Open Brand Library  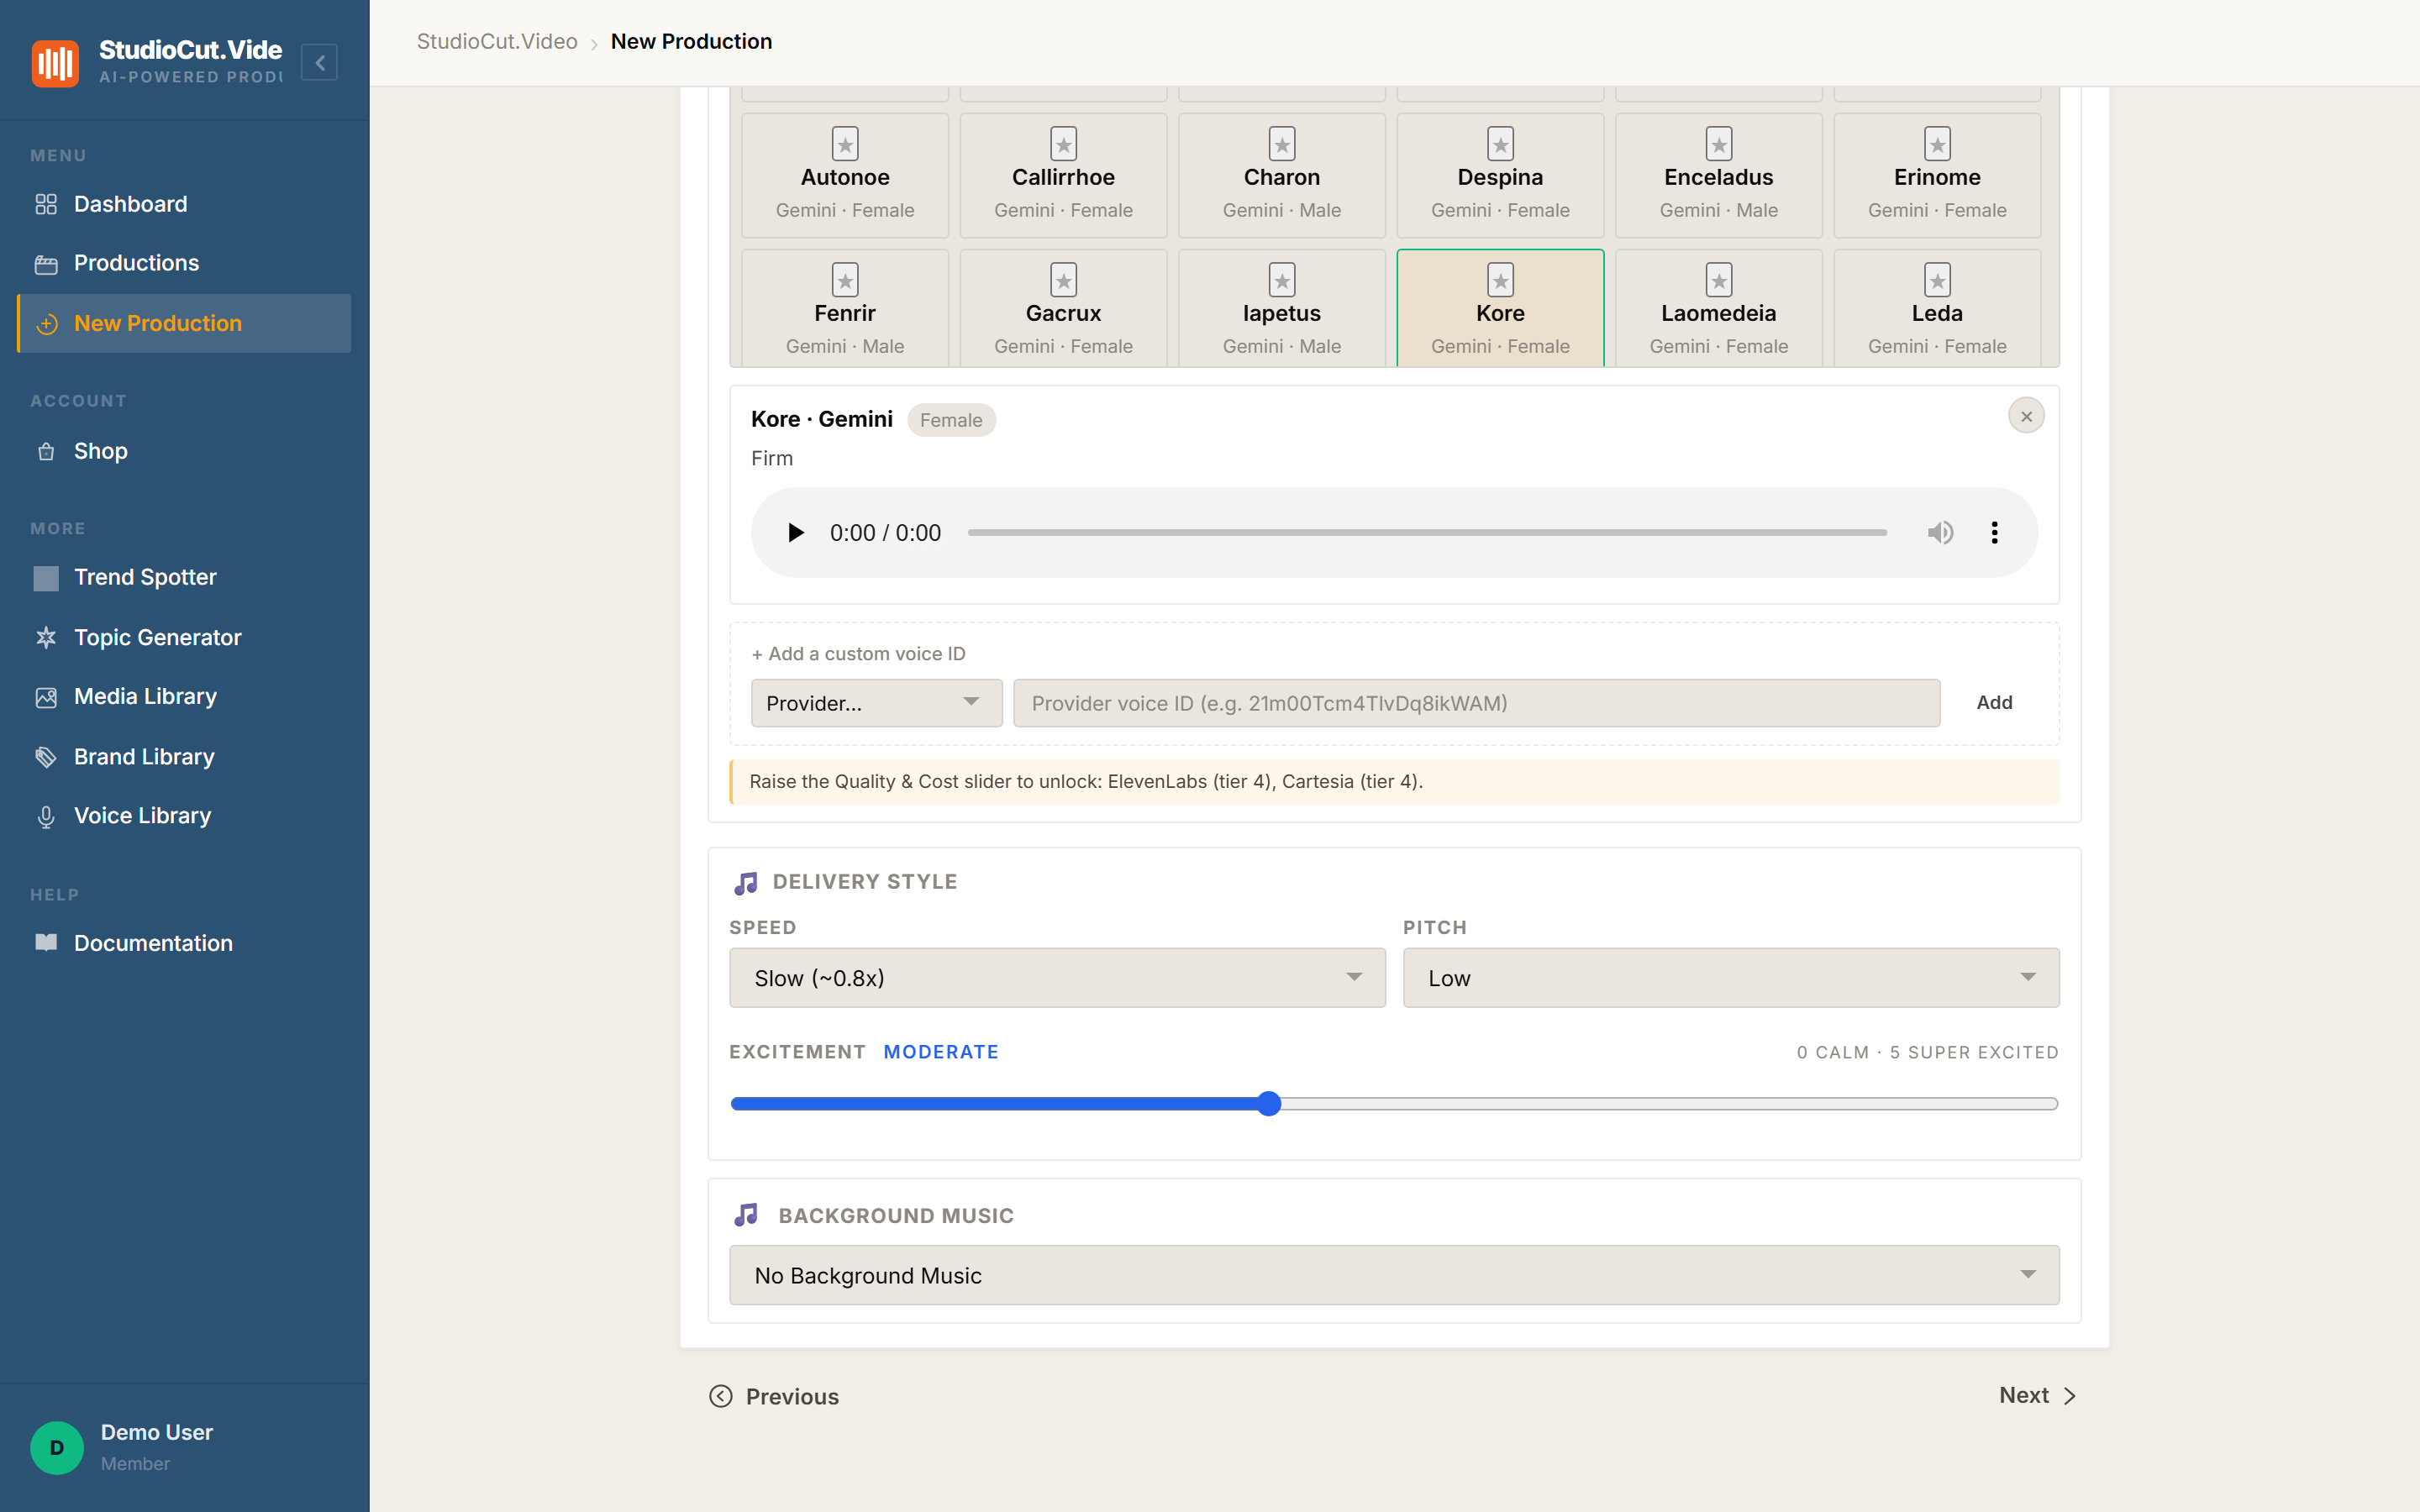(184, 756)
